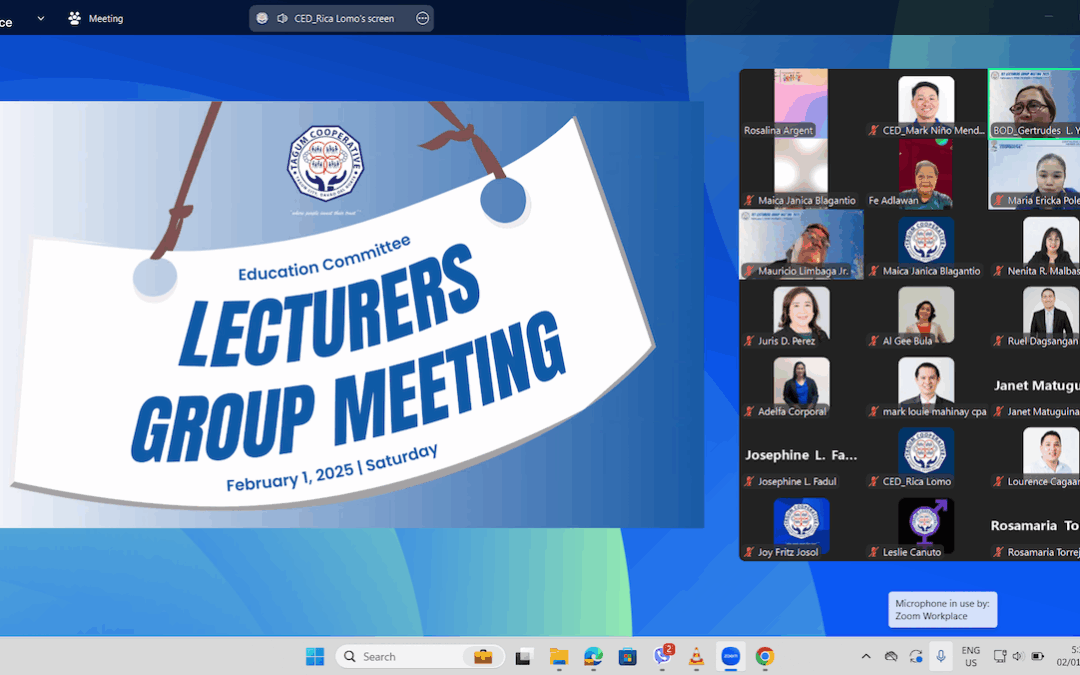1080x675 pixels.
Task: Select the Lourence Cagaan participant tile
Action: pyautogui.click(x=1035, y=456)
